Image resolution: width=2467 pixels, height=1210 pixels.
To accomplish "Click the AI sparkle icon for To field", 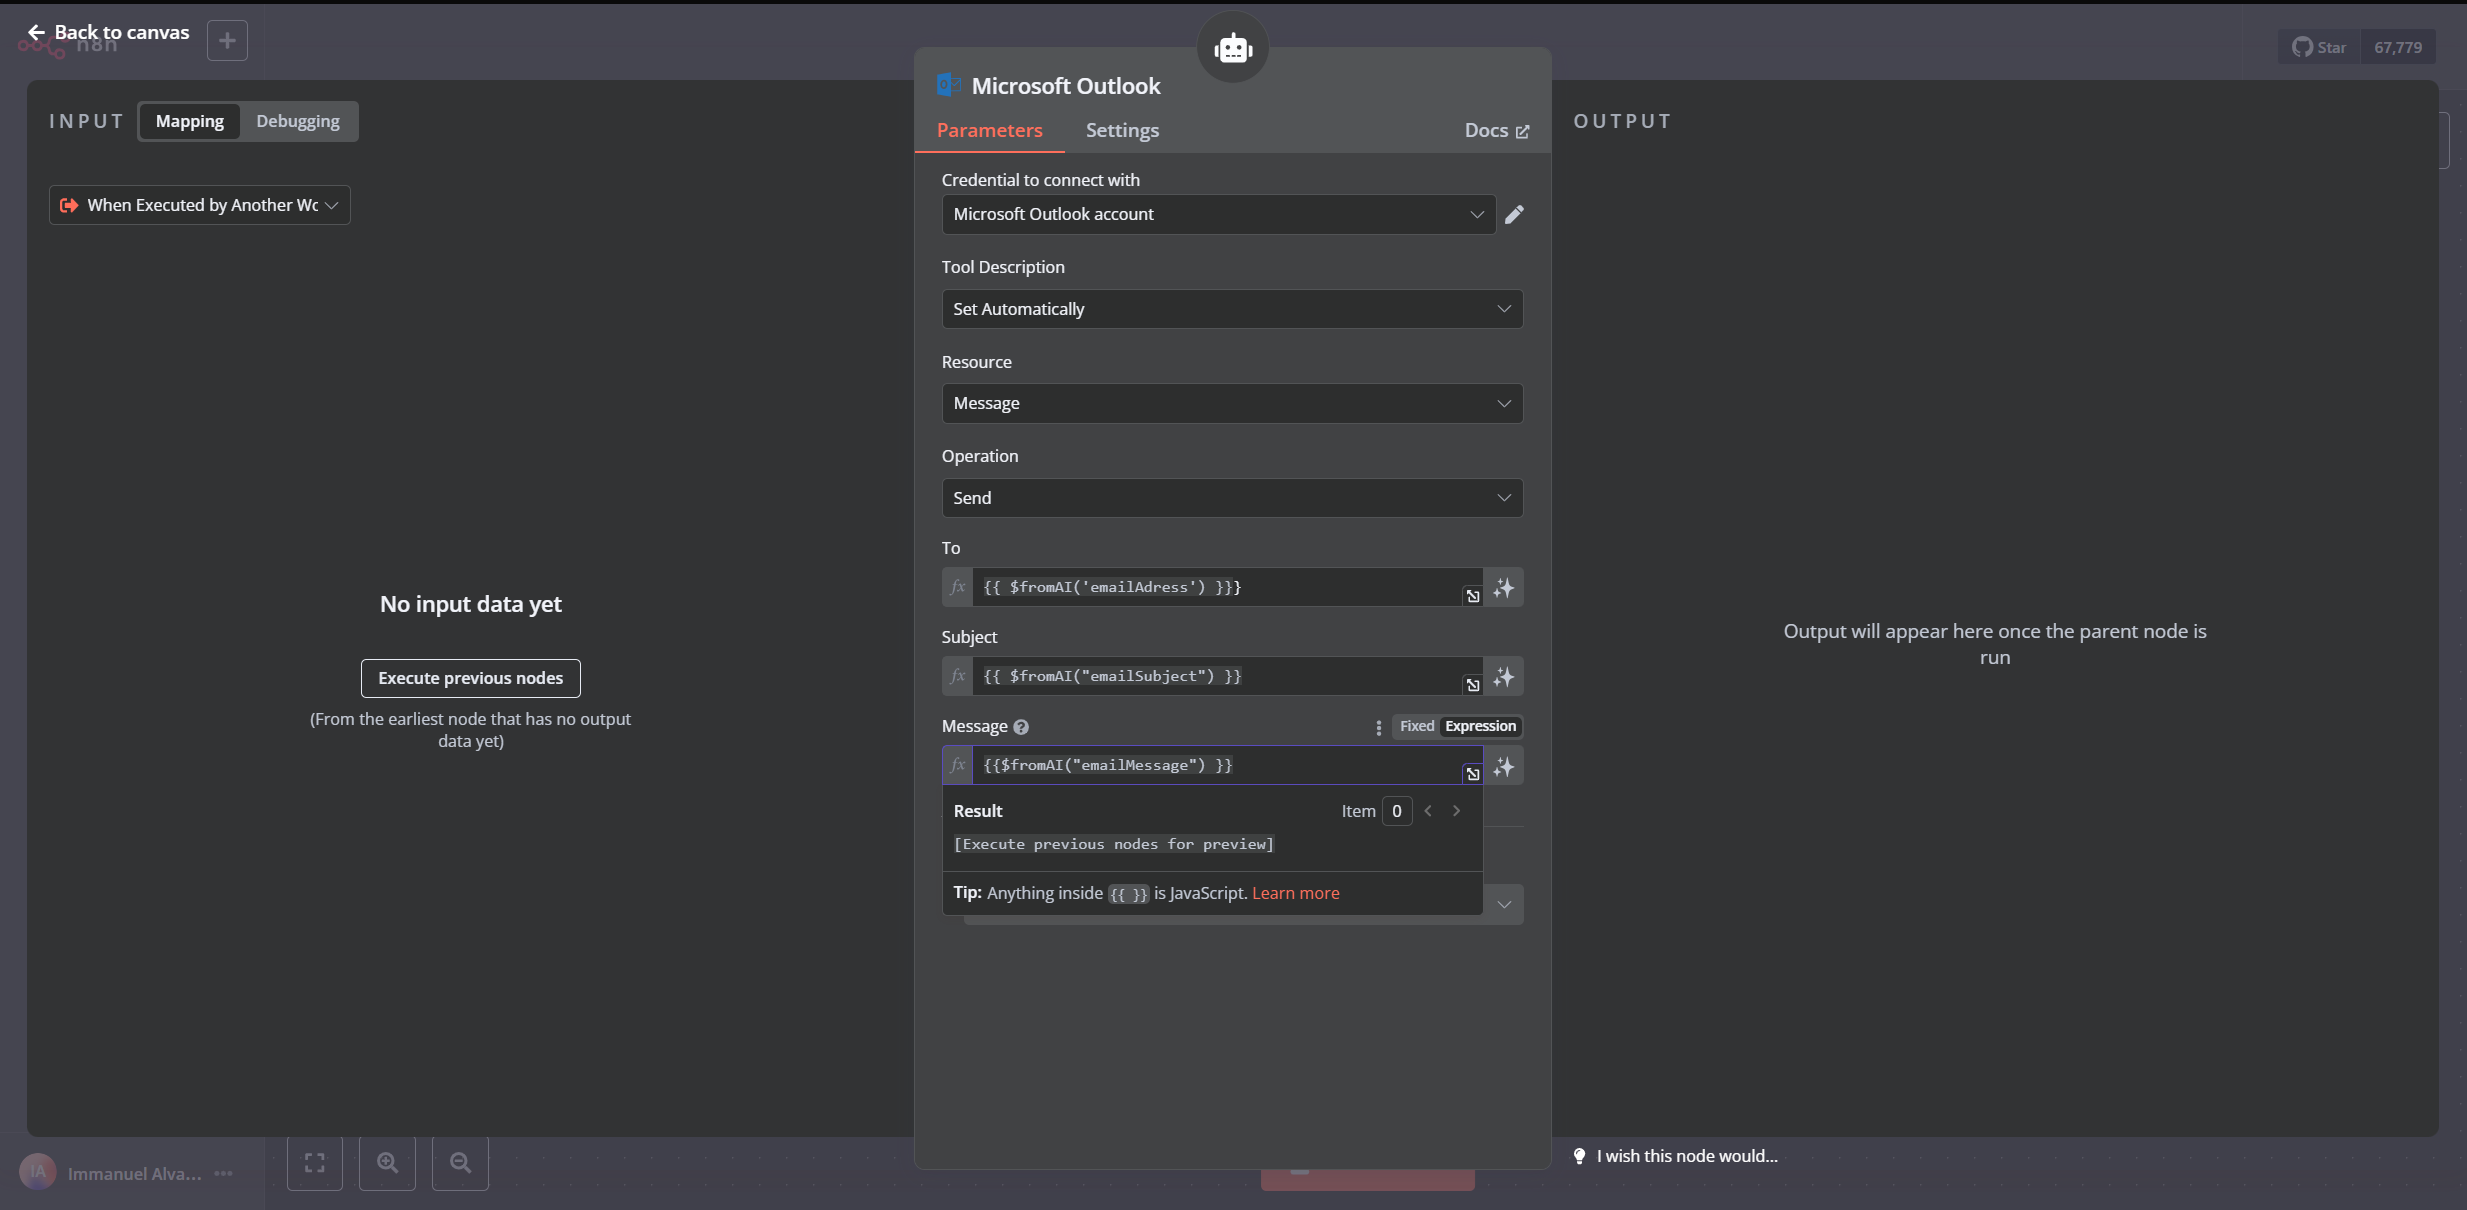I will [x=1503, y=588].
